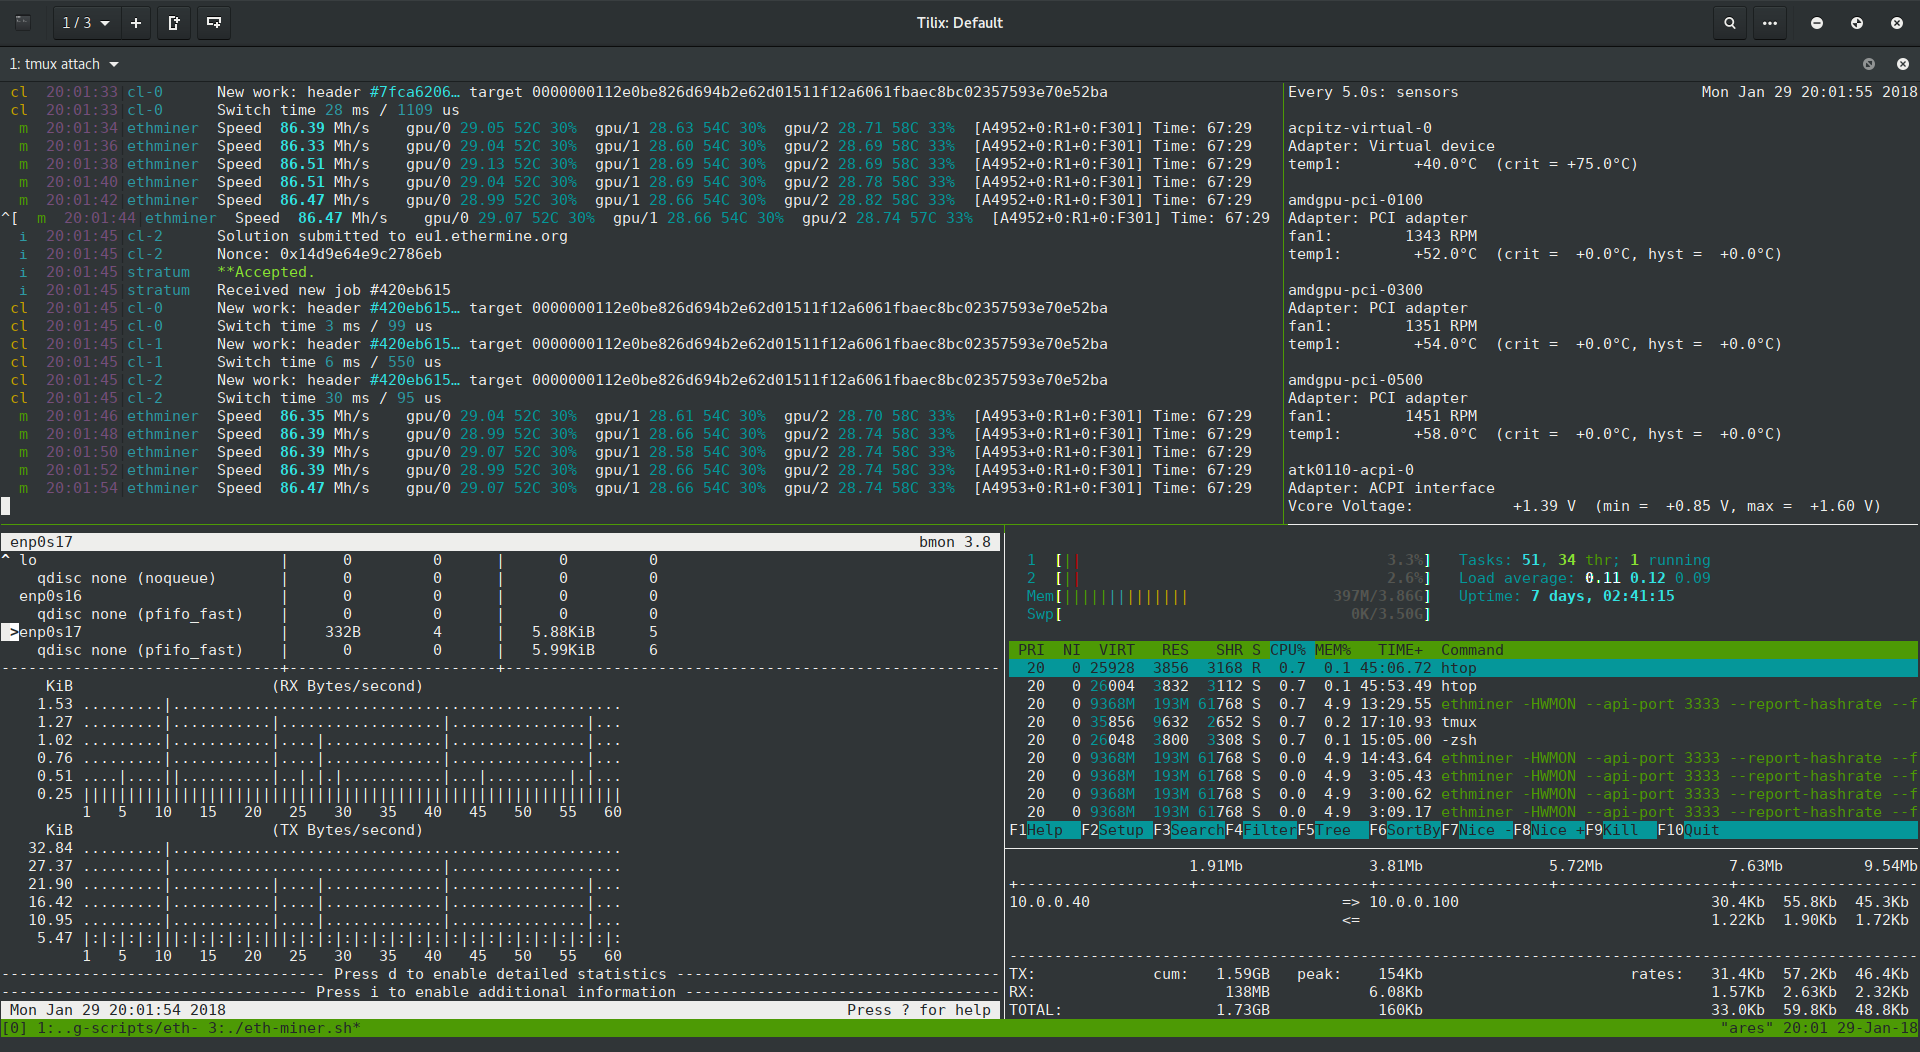The image size is (1920, 1052).
Task: Select the 'lo' interface in bmon
Action: [28, 560]
